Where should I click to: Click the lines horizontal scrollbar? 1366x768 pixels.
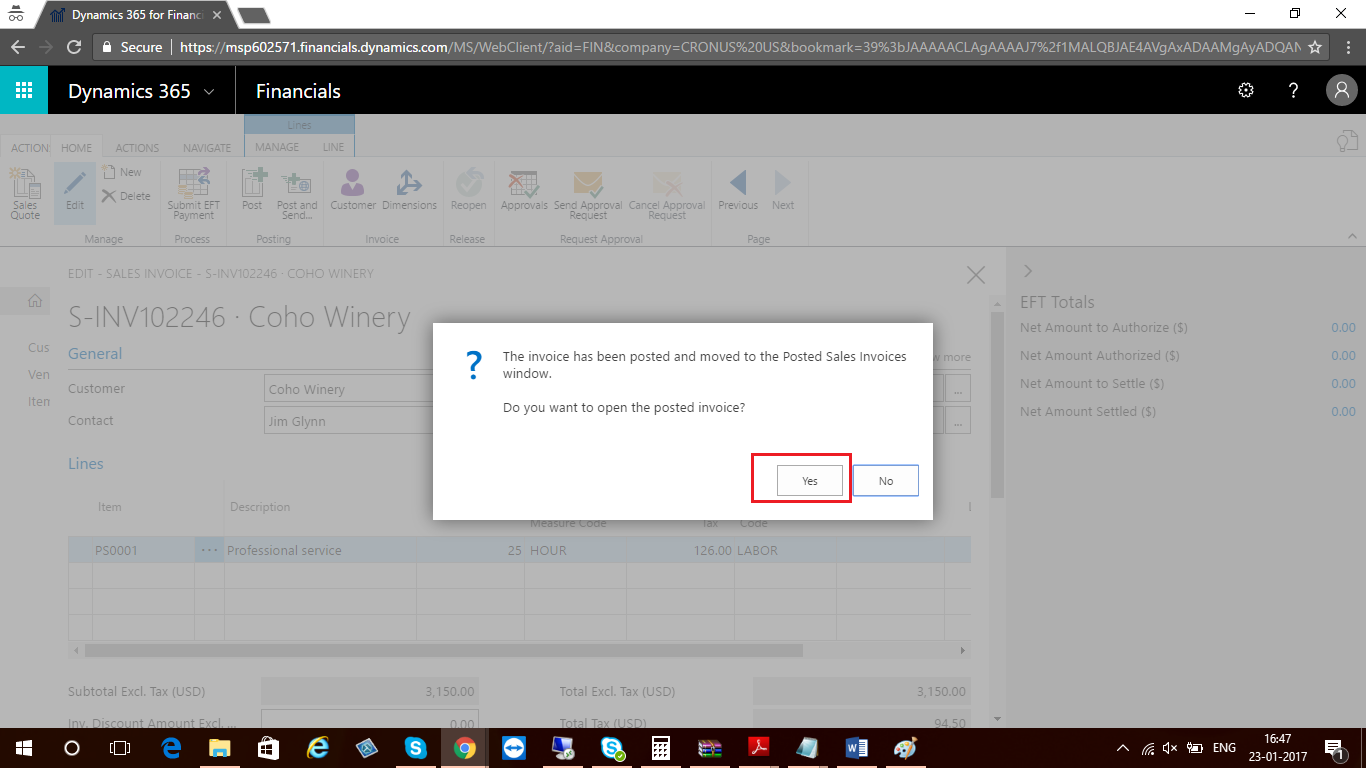coord(443,650)
